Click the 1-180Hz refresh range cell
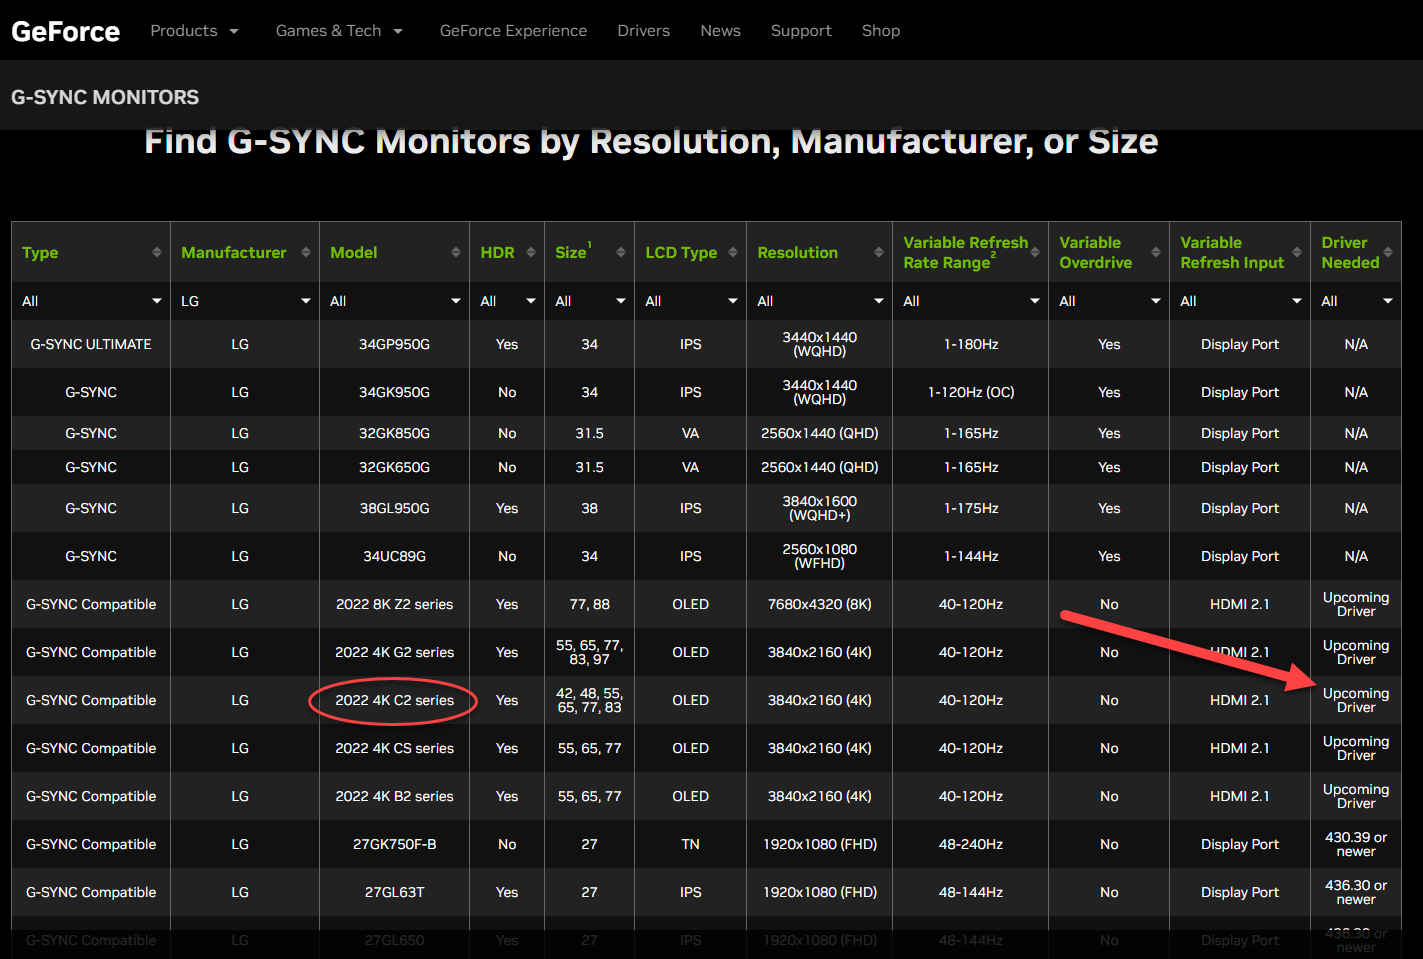This screenshot has height=959, width=1423. [971, 344]
